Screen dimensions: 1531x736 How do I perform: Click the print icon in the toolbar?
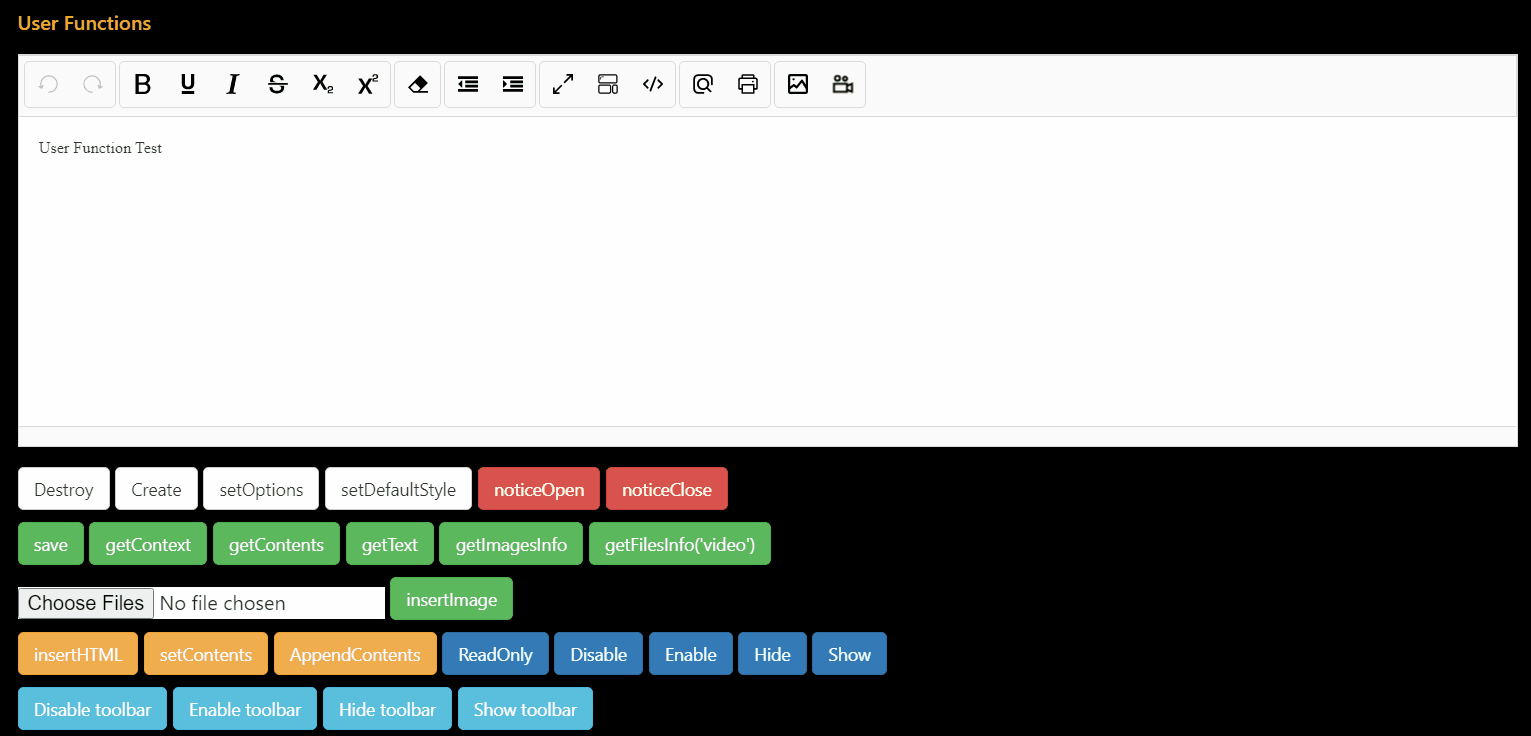pyautogui.click(x=748, y=84)
